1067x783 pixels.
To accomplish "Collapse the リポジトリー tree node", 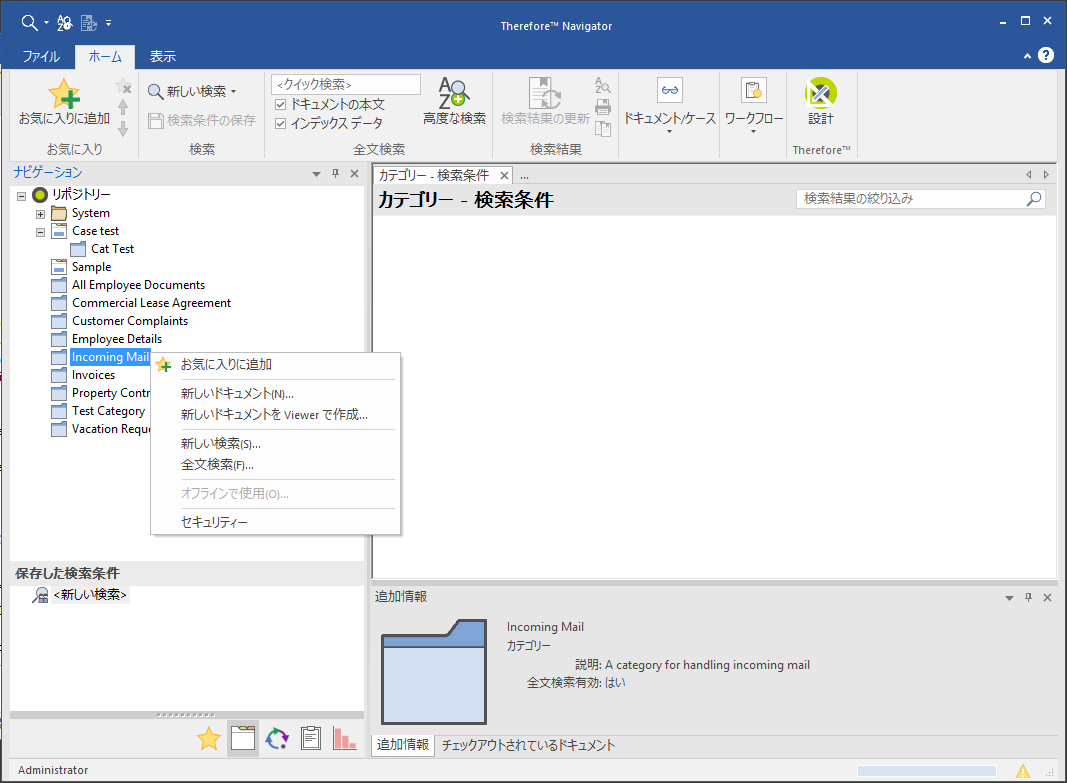I will point(22,196).
